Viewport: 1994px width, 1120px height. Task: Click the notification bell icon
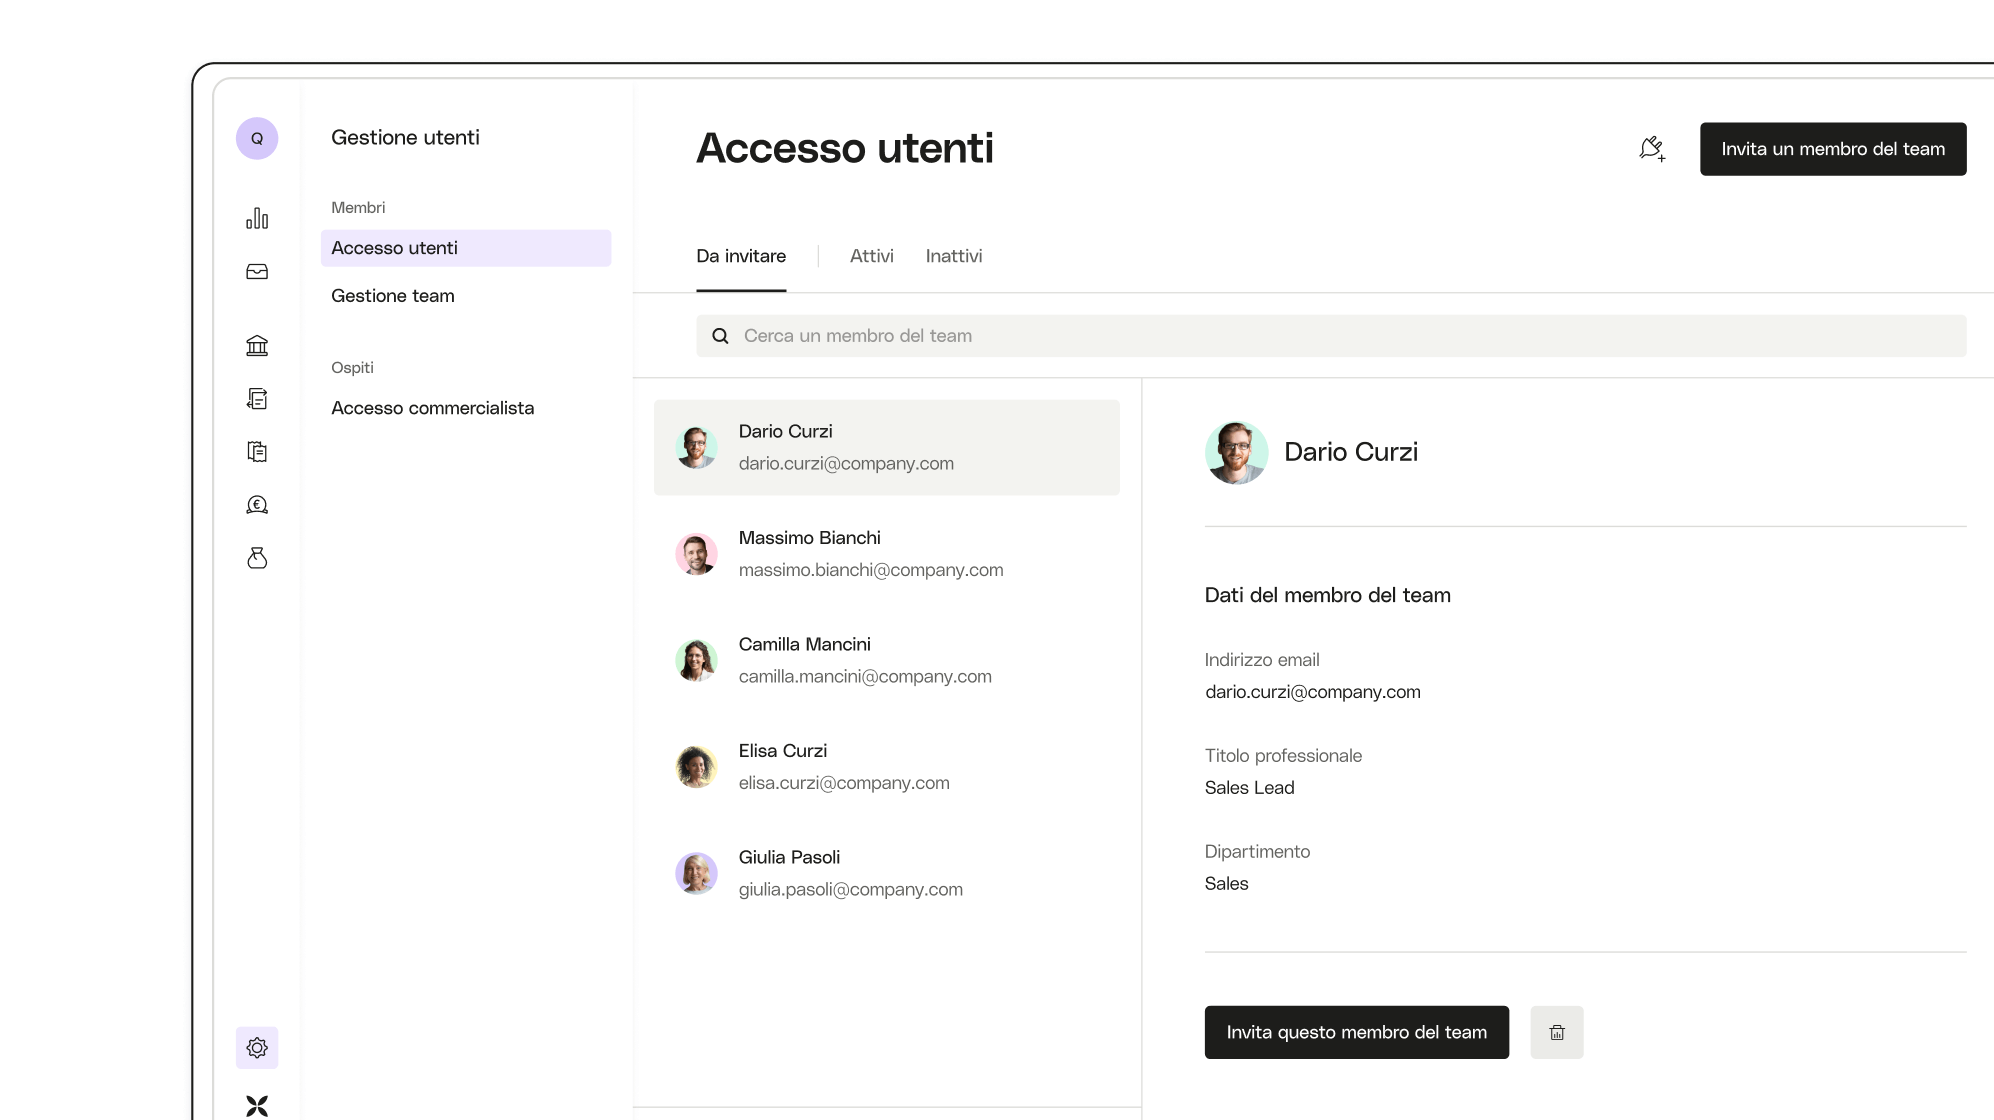click(1652, 149)
